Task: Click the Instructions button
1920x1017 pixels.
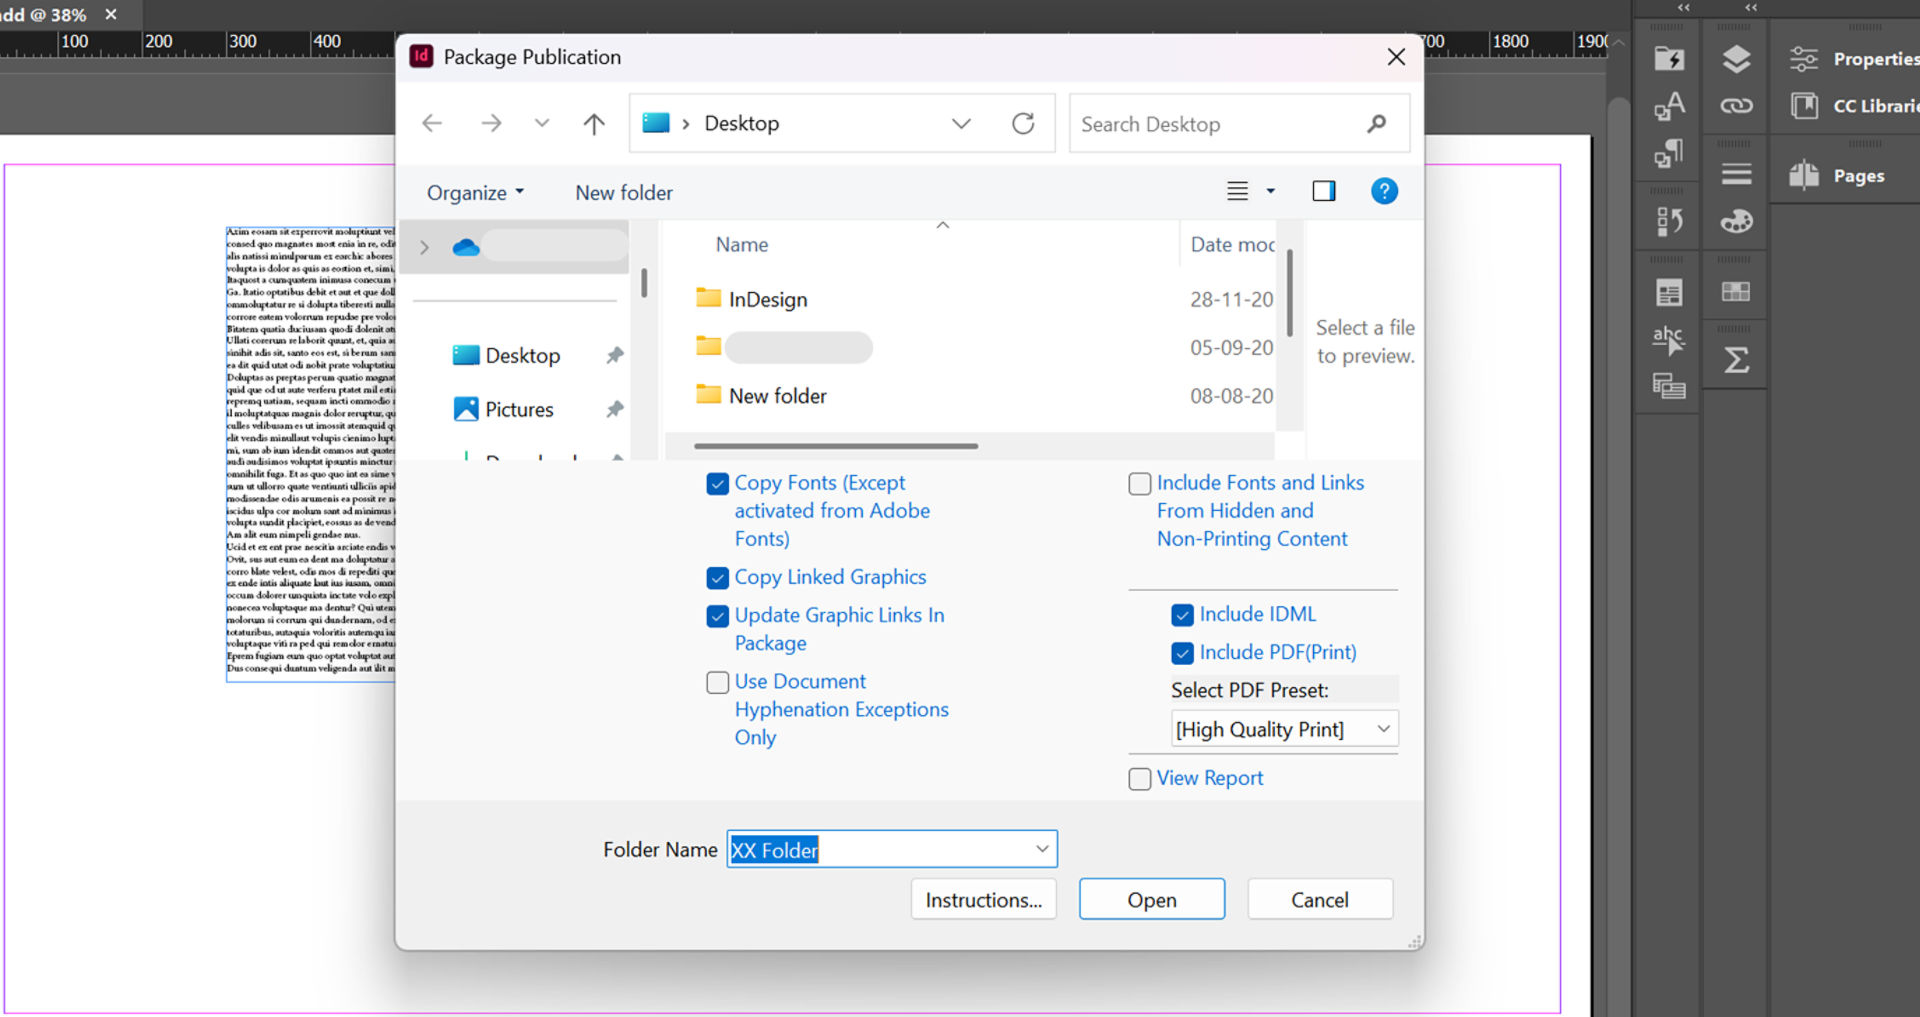Action: [x=983, y=899]
